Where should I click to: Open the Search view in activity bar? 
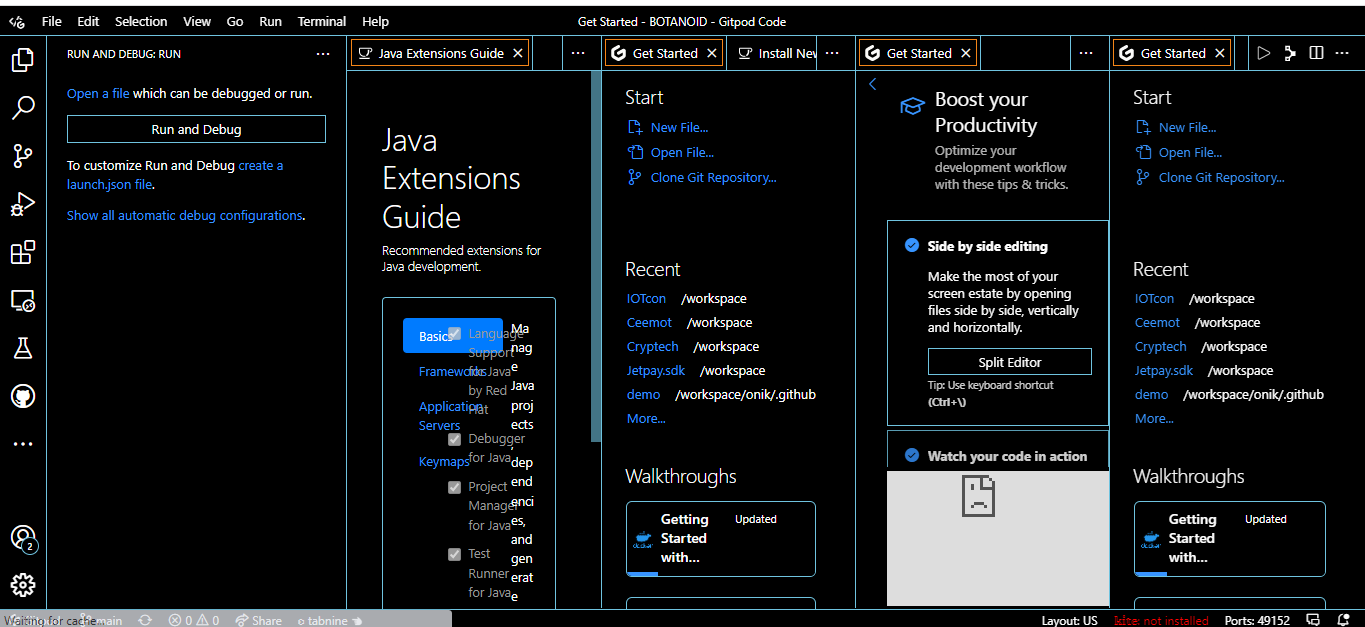click(x=22, y=108)
